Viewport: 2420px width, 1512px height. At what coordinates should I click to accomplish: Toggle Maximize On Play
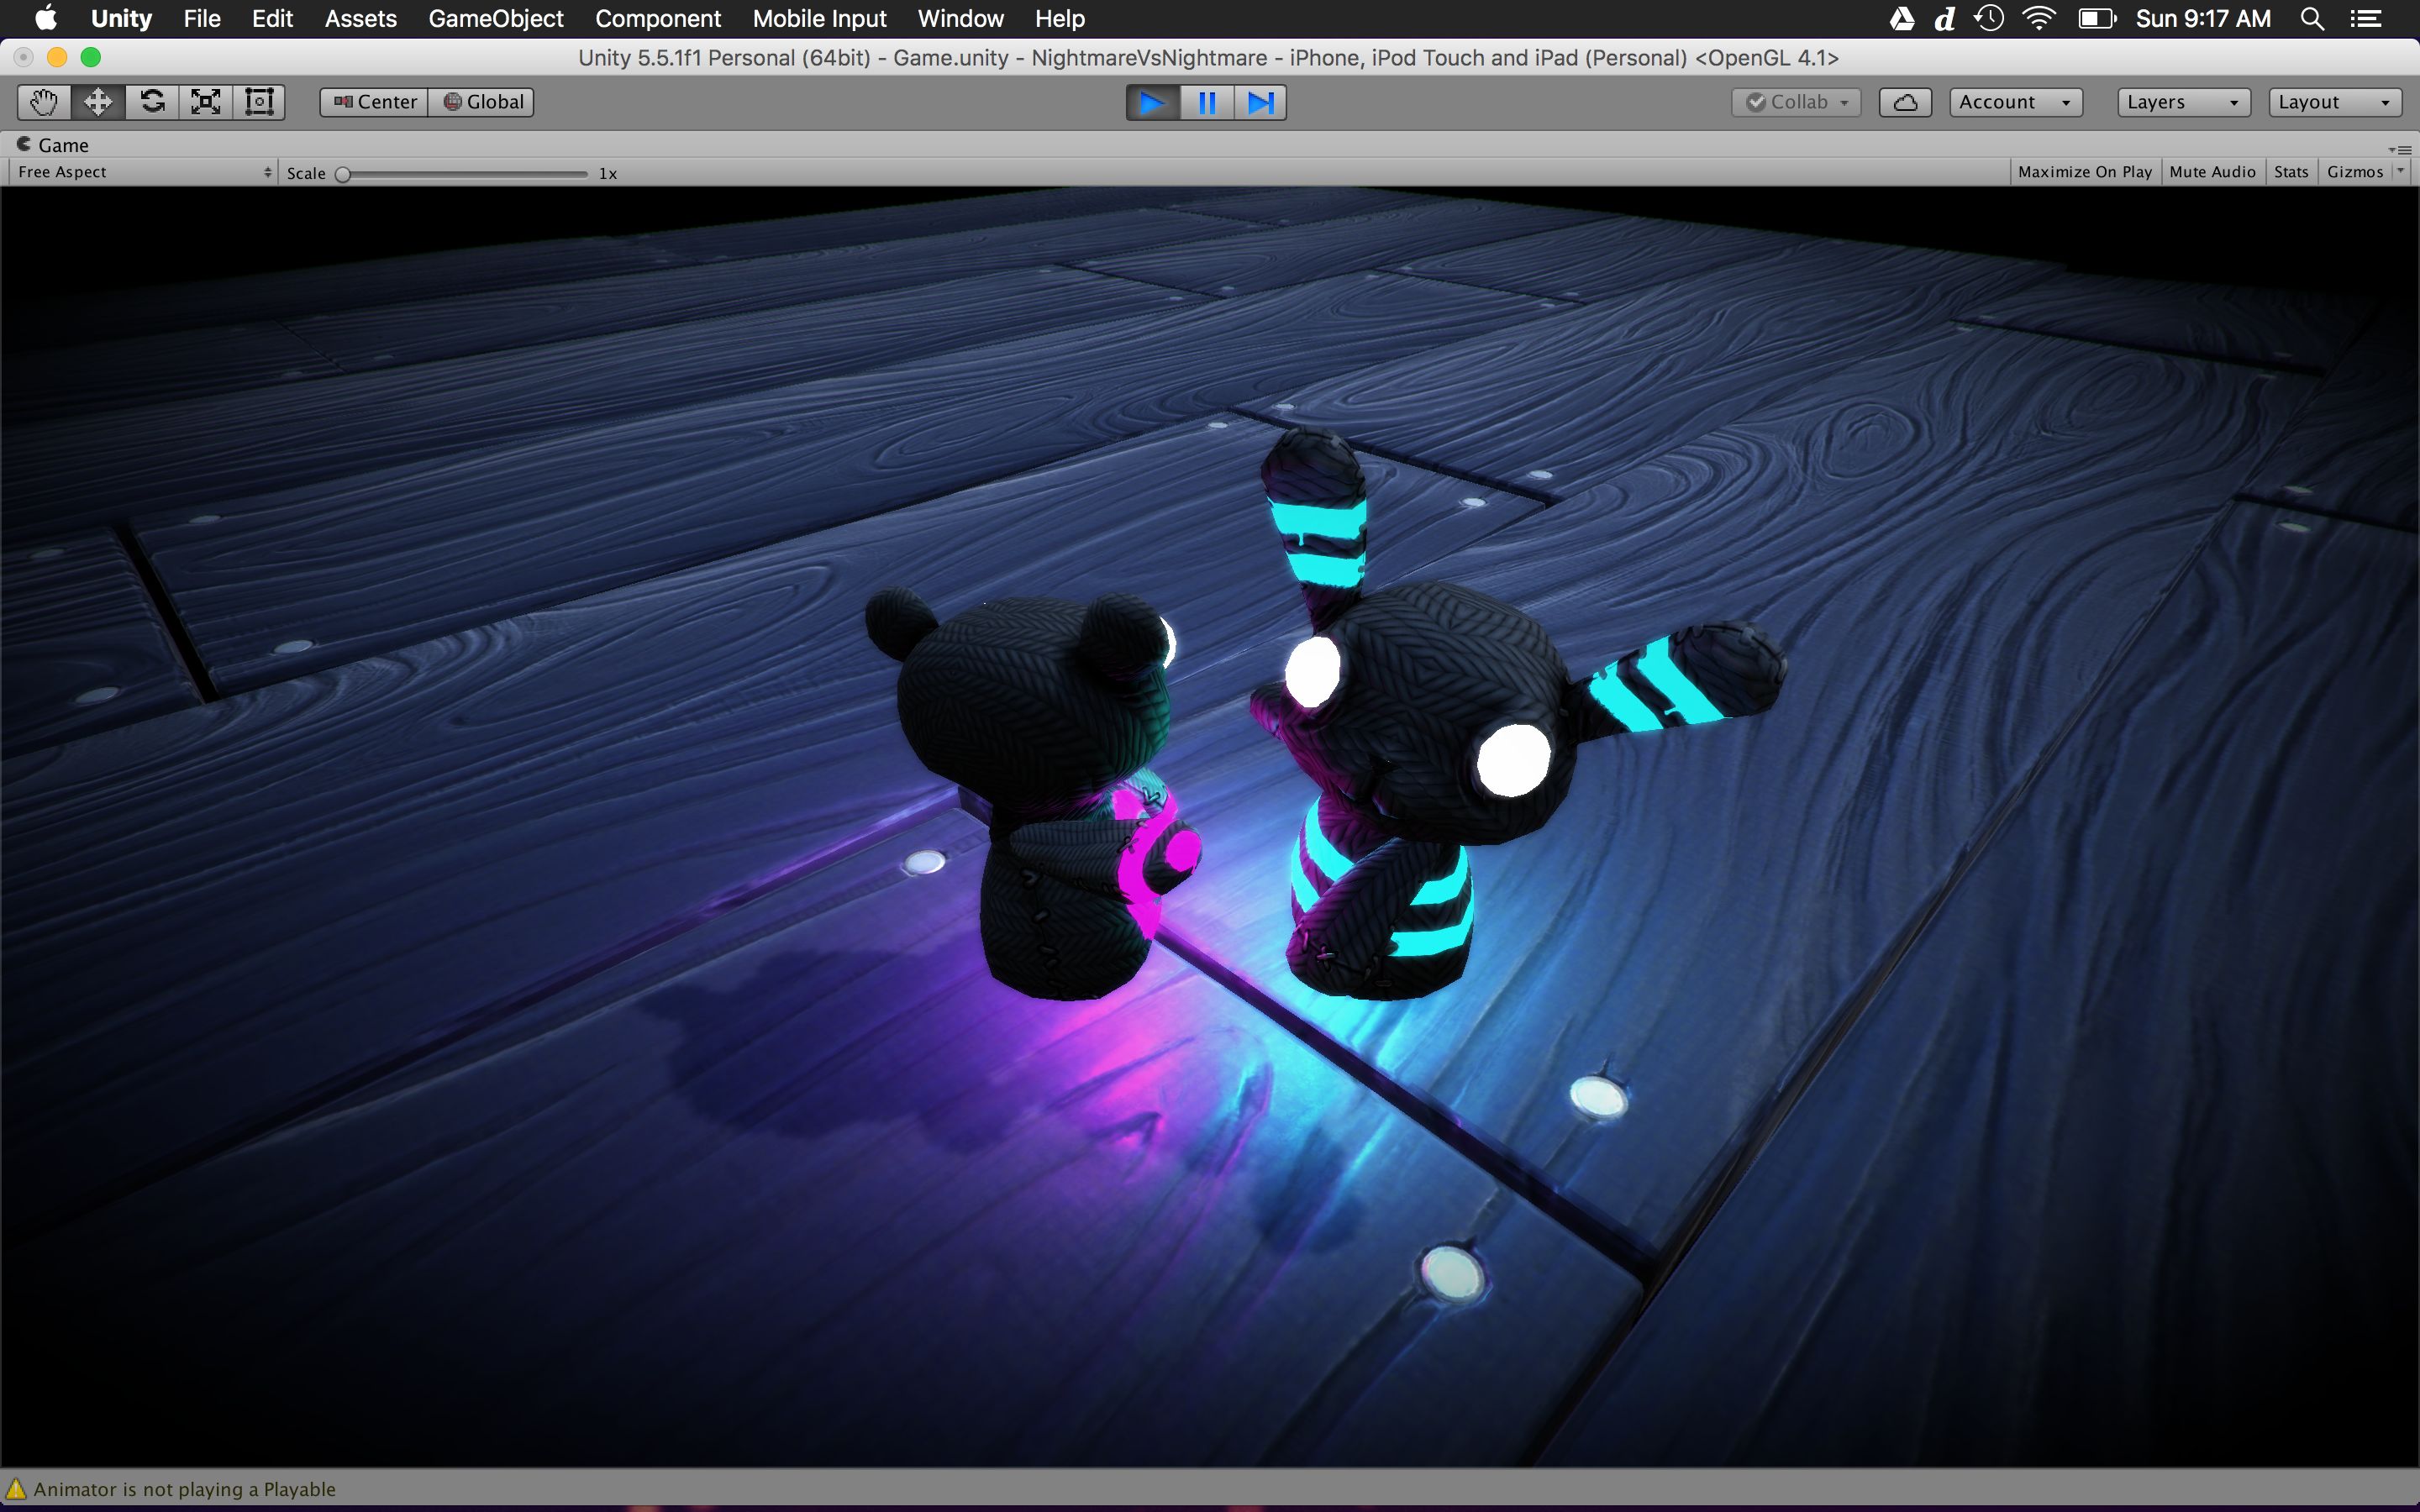(x=2084, y=172)
